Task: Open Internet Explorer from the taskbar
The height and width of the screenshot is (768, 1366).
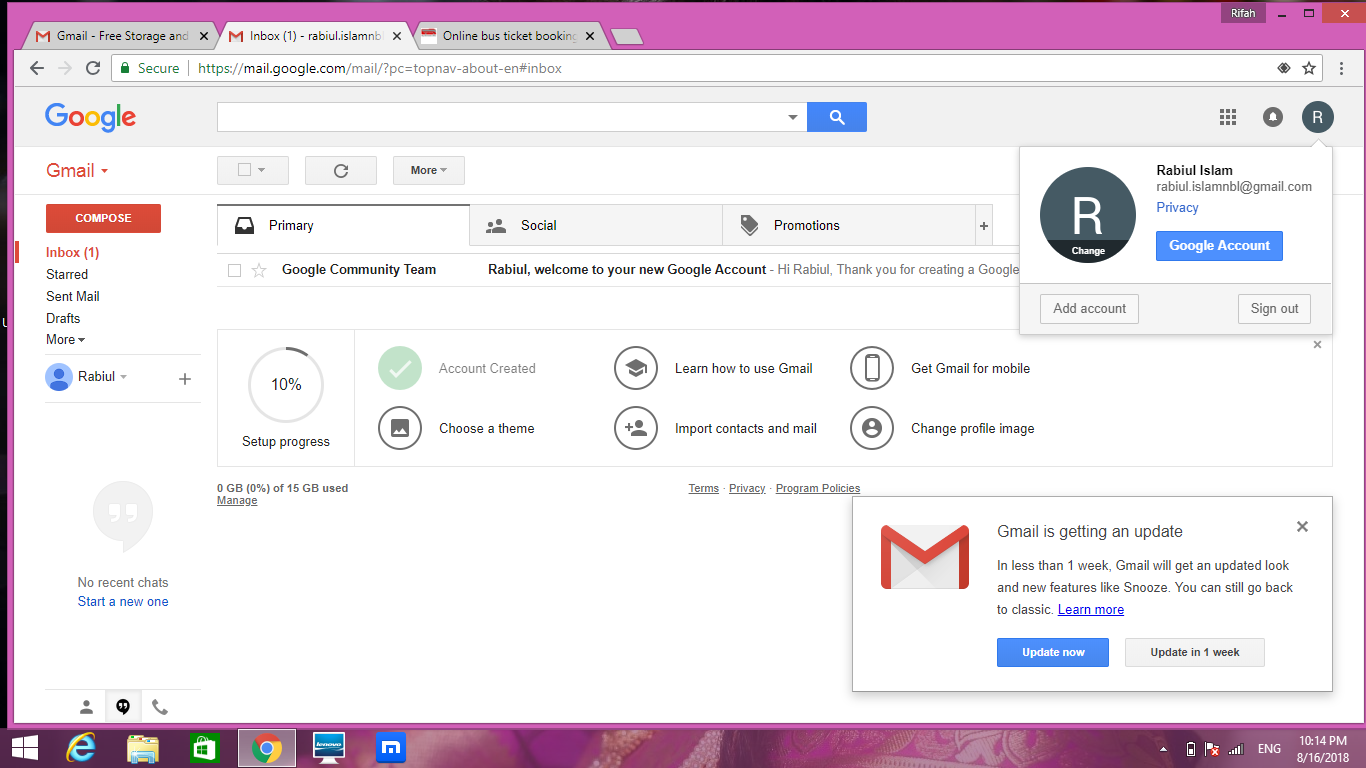Action: point(80,747)
